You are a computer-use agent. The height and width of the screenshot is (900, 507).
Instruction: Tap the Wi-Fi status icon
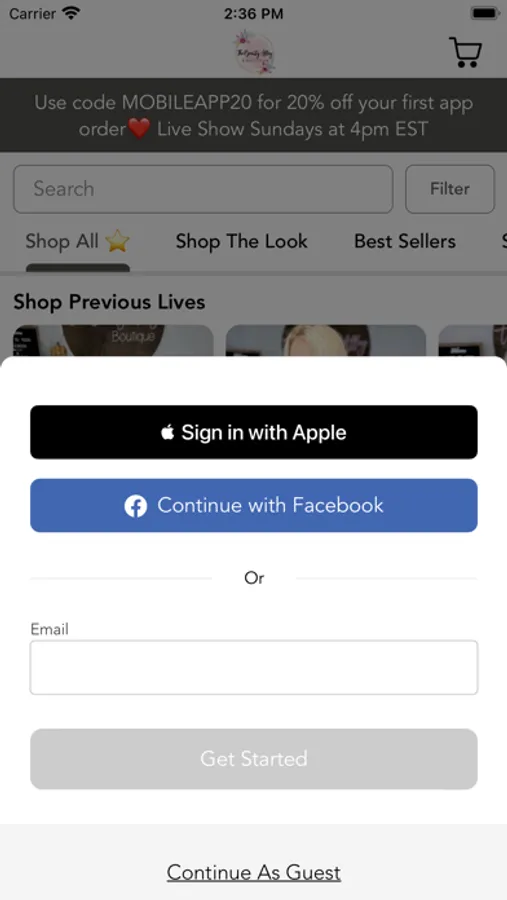point(71,13)
